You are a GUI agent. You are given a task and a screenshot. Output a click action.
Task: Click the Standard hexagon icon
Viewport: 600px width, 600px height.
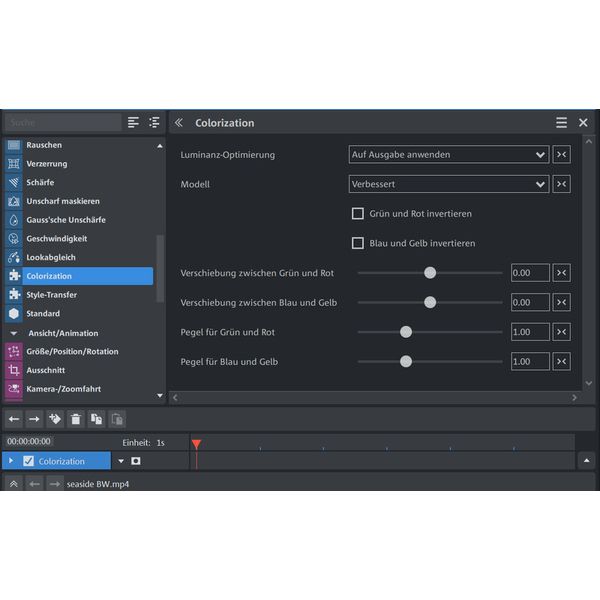(x=14, y=313)
